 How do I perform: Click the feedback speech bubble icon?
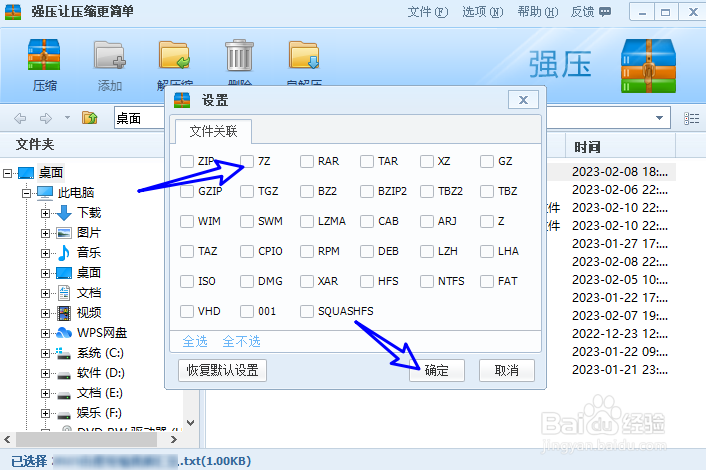pos(605,11)
